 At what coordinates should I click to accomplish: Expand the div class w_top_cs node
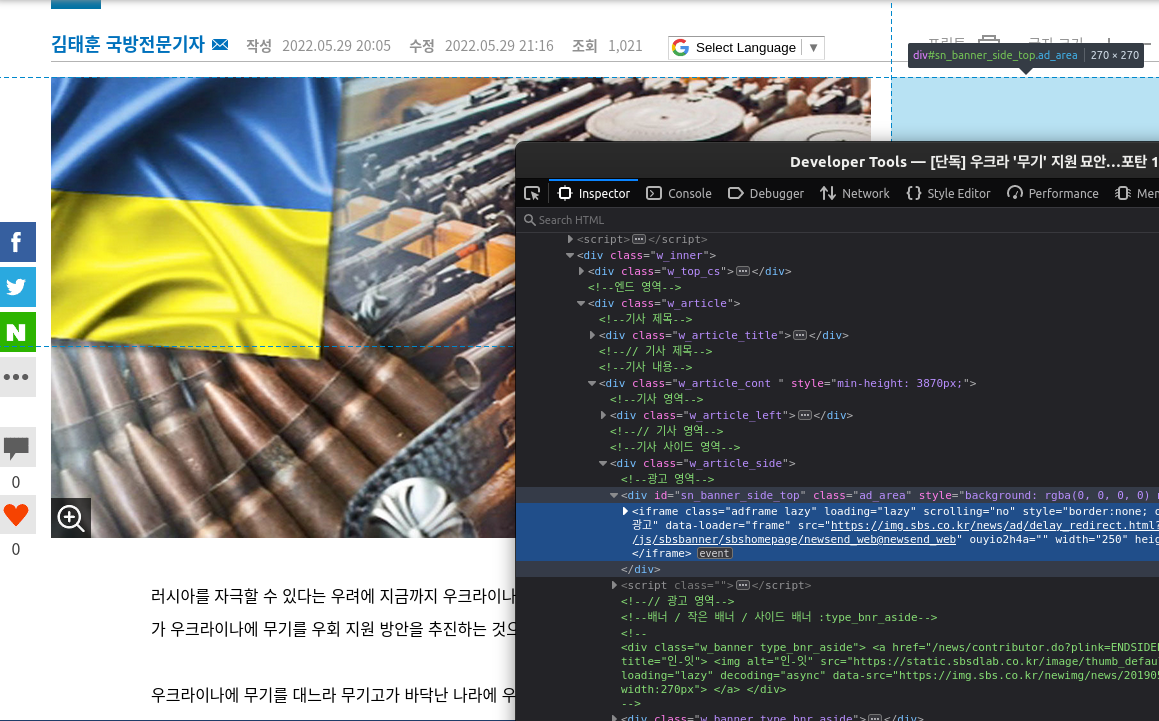click(581, 271)
